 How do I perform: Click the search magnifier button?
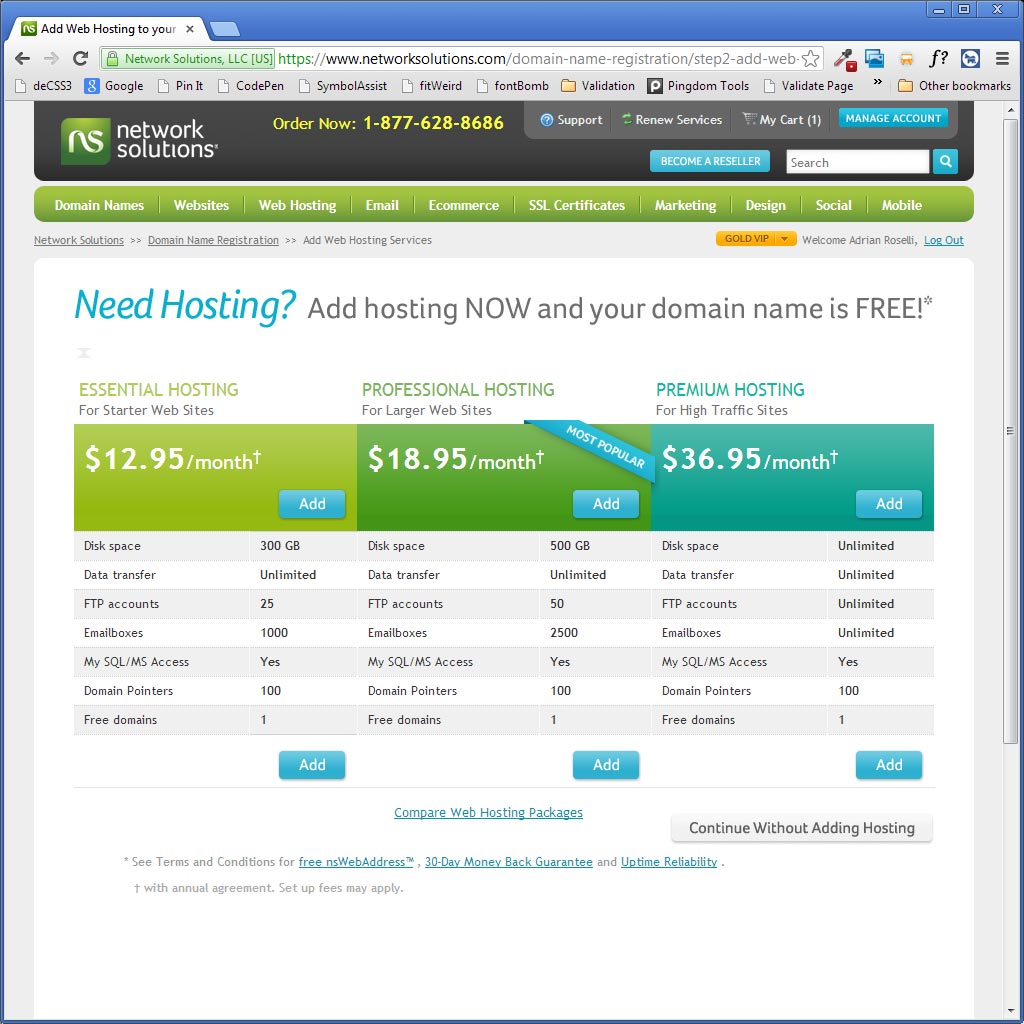945,161
